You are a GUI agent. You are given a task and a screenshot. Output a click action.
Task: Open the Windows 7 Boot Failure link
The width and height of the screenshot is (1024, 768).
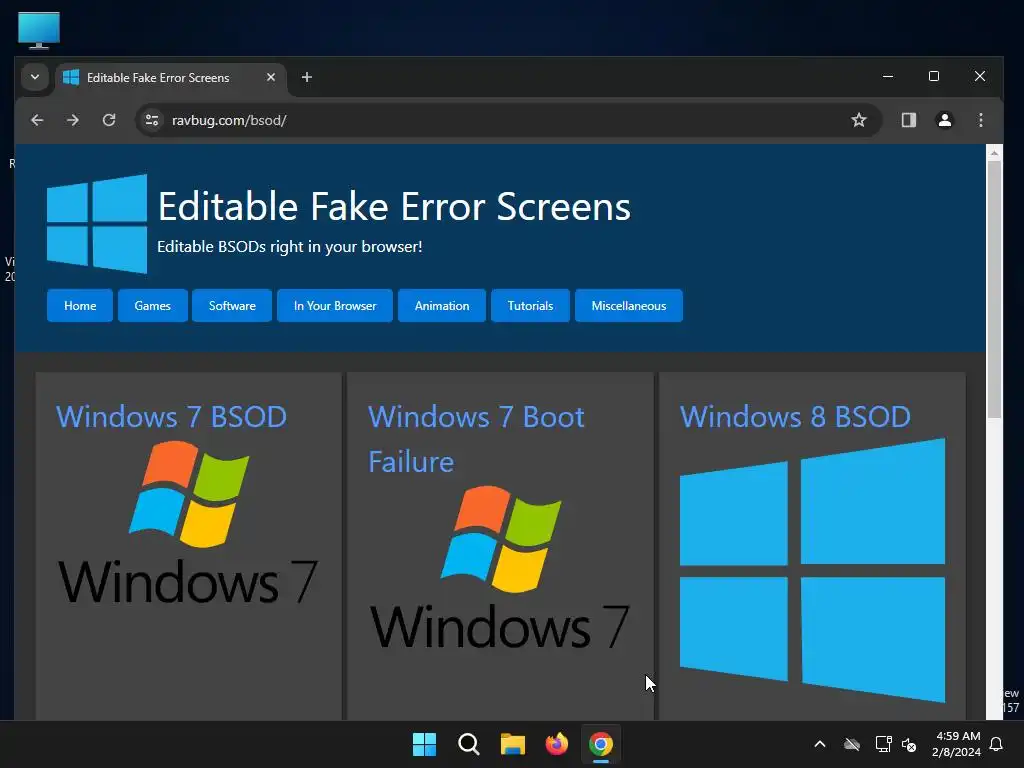click(x=476, y=439)
